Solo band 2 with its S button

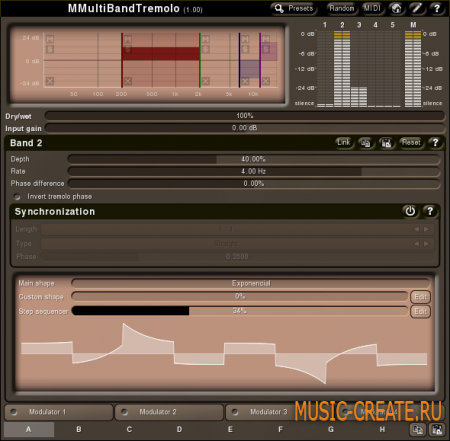point(128,49)
